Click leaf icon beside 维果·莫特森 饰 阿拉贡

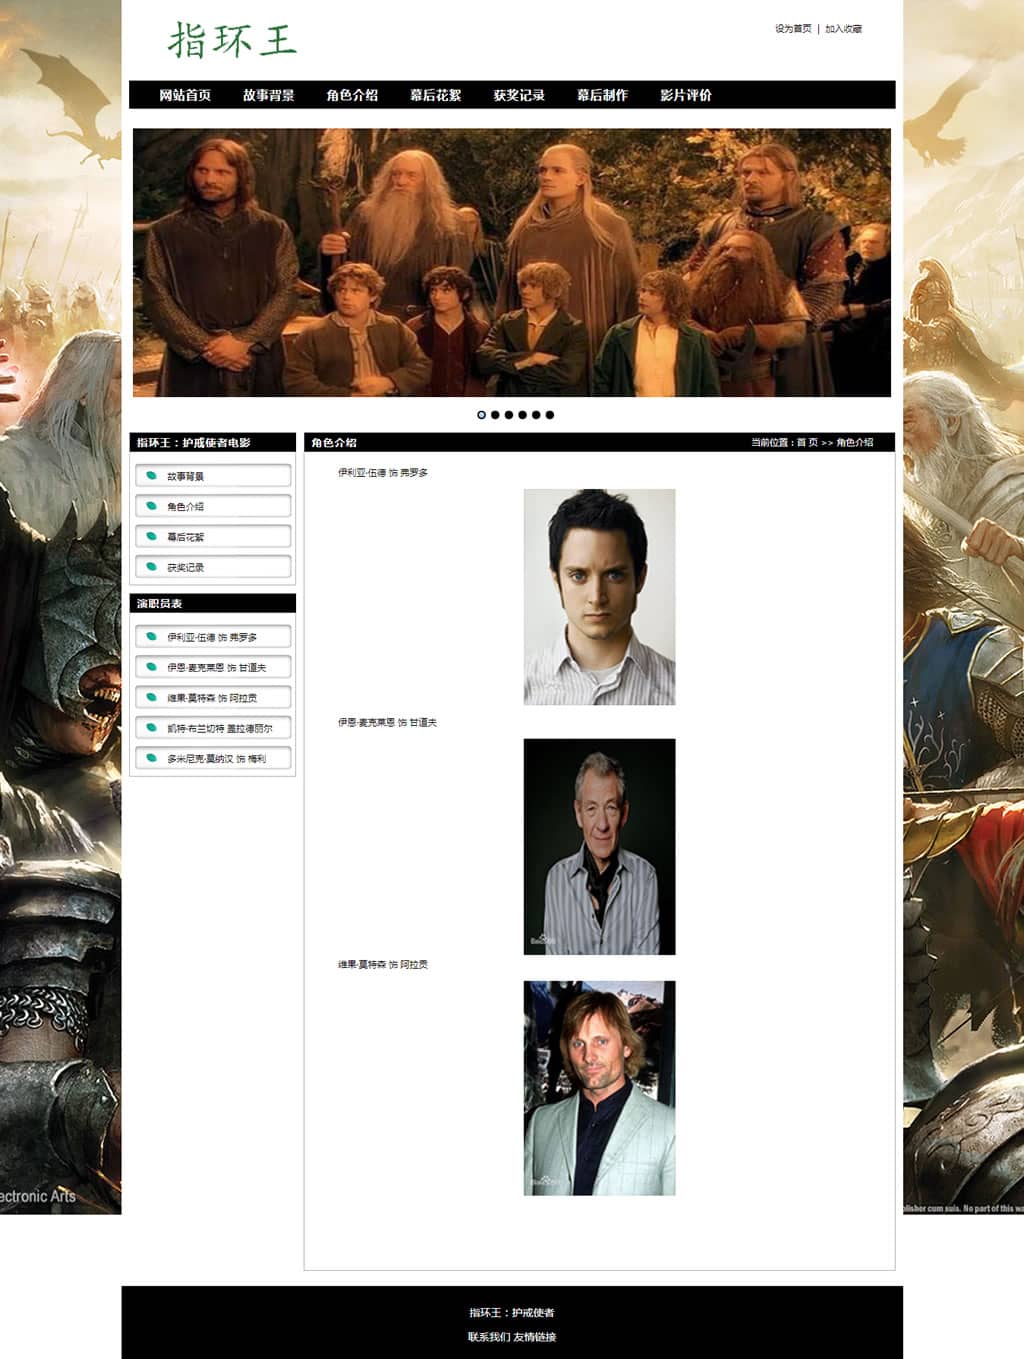pos(152,697)
